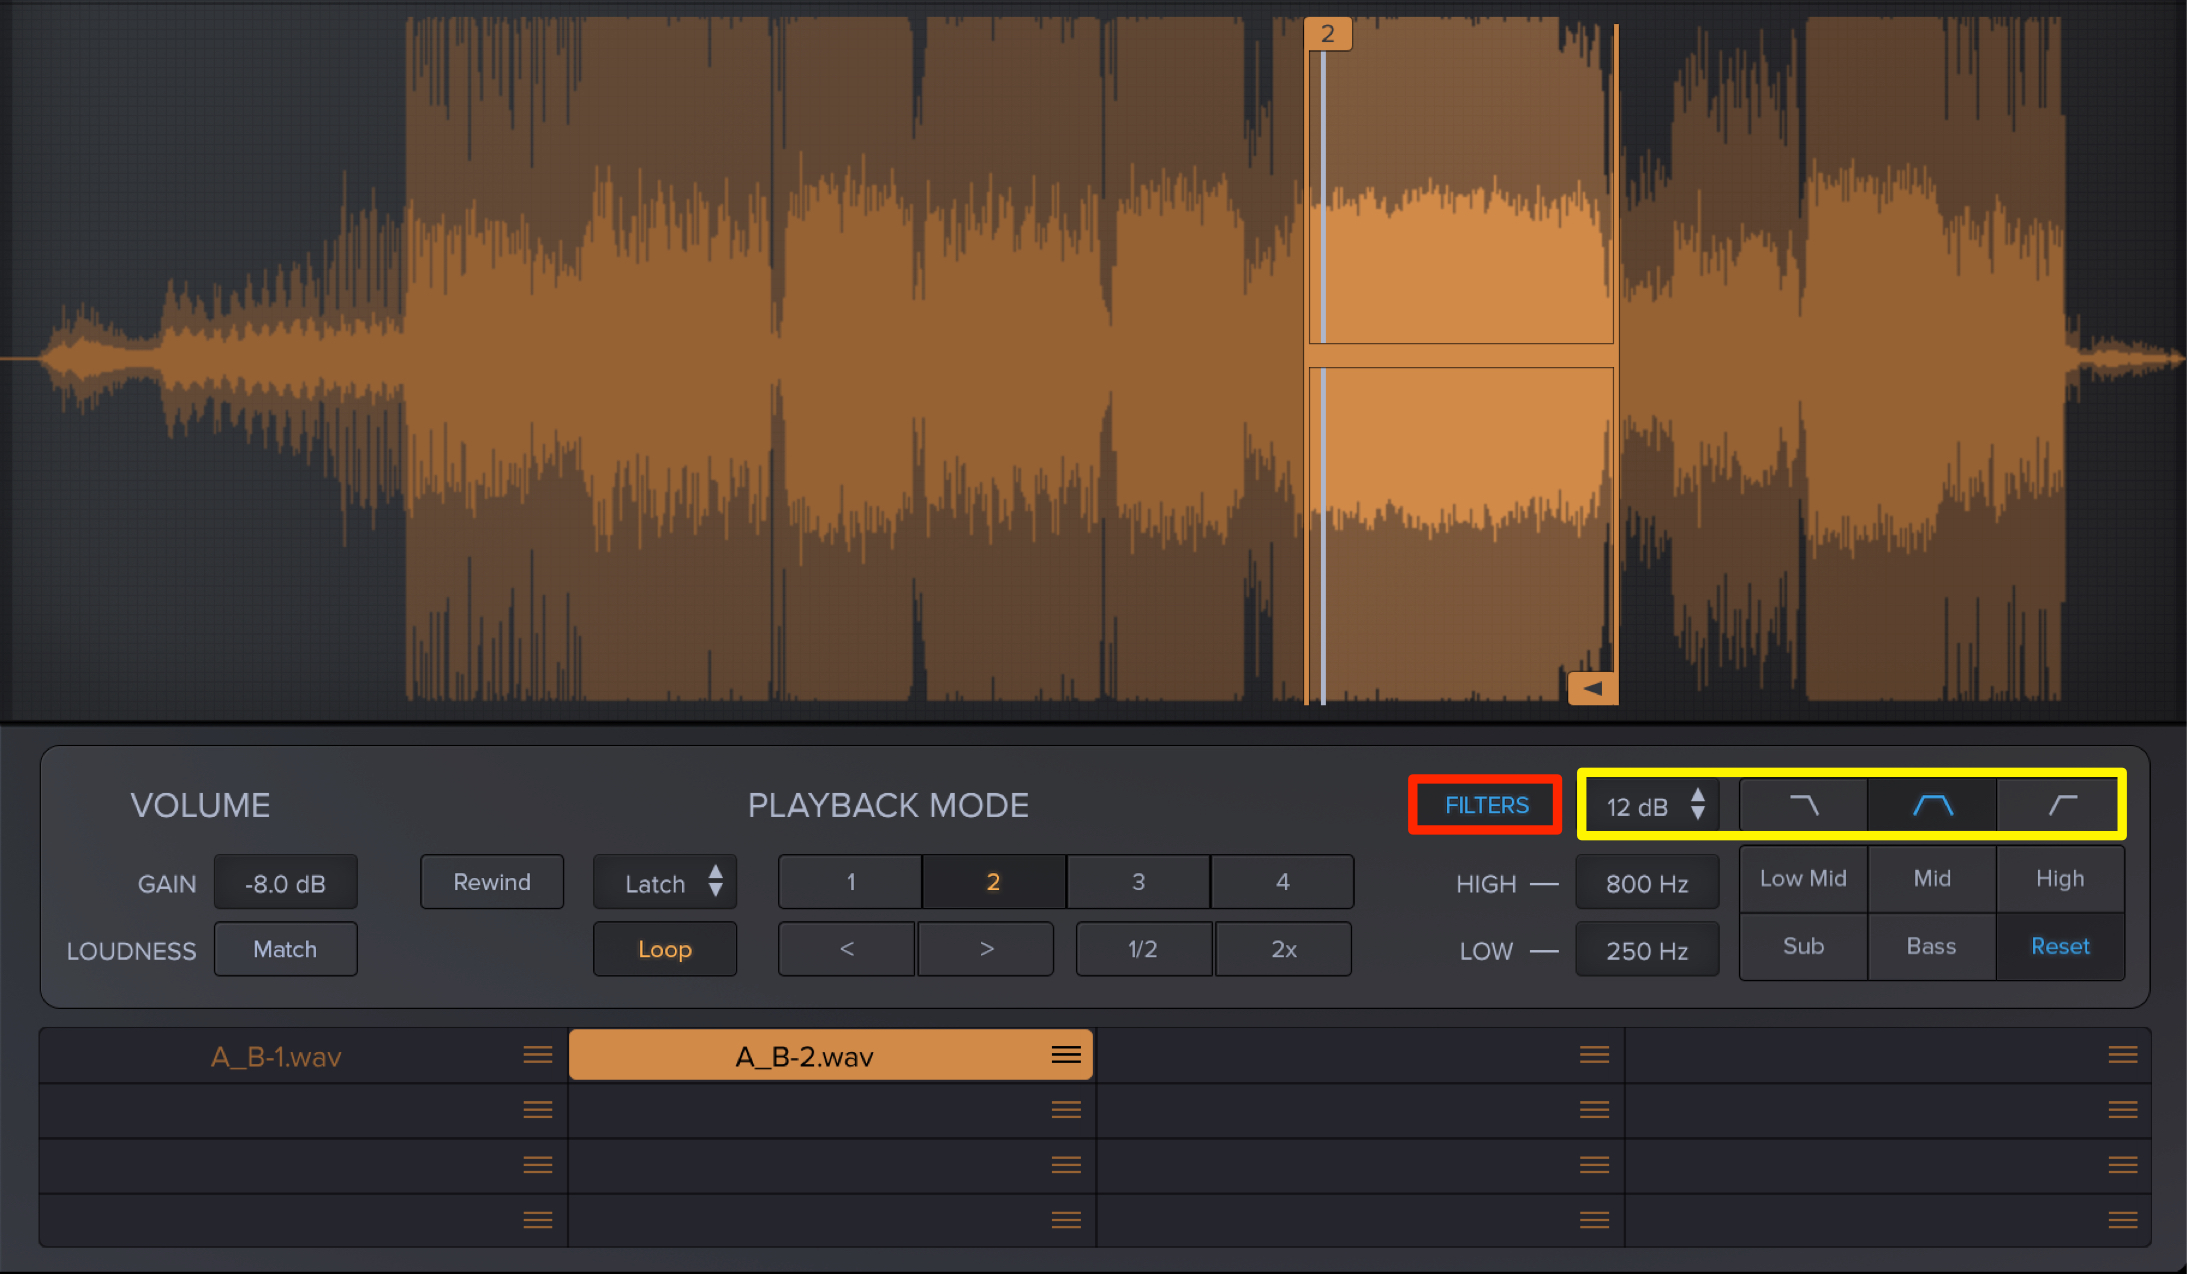
Task: Click the loop region end arrow handle
Action: (x=1593, y=688)
